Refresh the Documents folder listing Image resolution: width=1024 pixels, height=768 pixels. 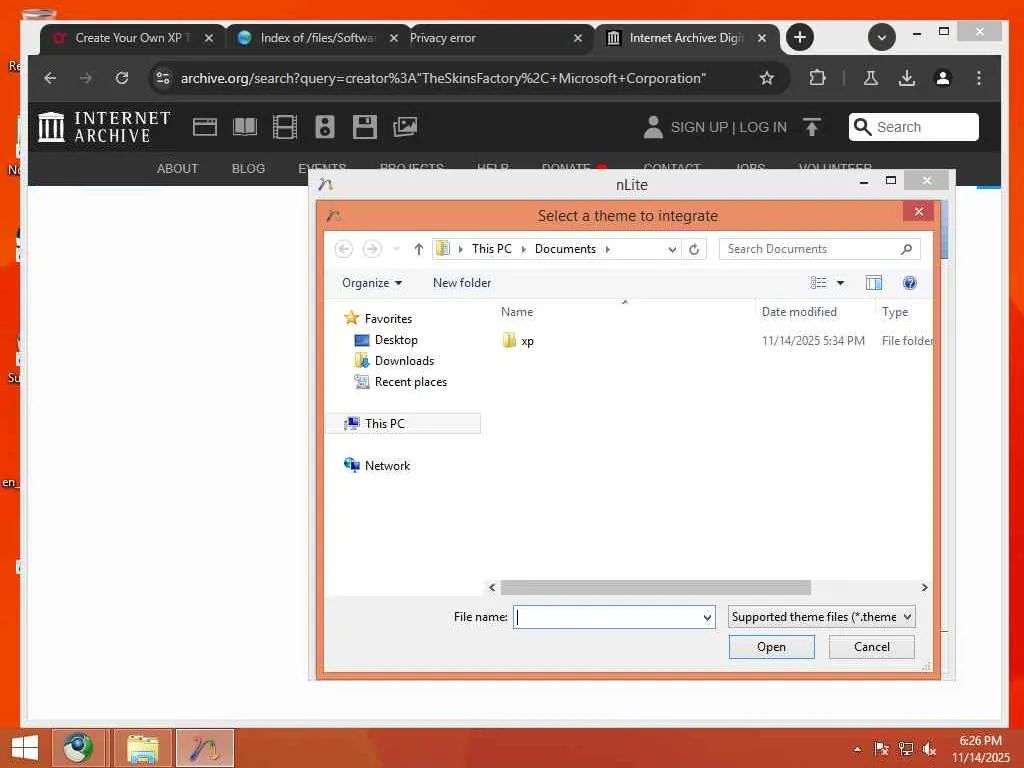pos(694,249)
